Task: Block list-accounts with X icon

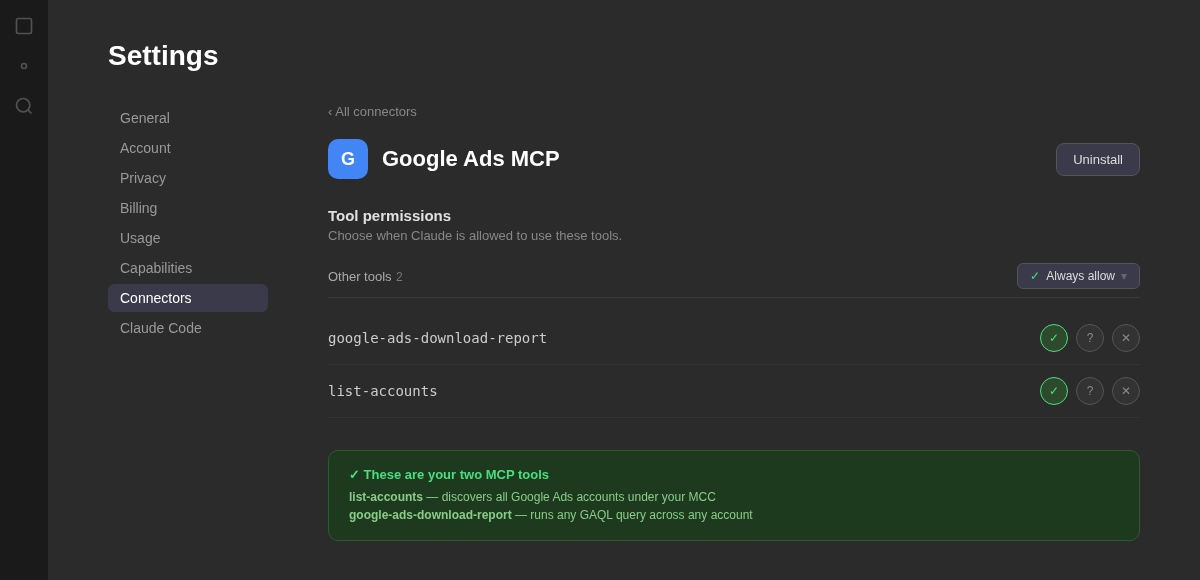Action: [x=1126, y=391]
